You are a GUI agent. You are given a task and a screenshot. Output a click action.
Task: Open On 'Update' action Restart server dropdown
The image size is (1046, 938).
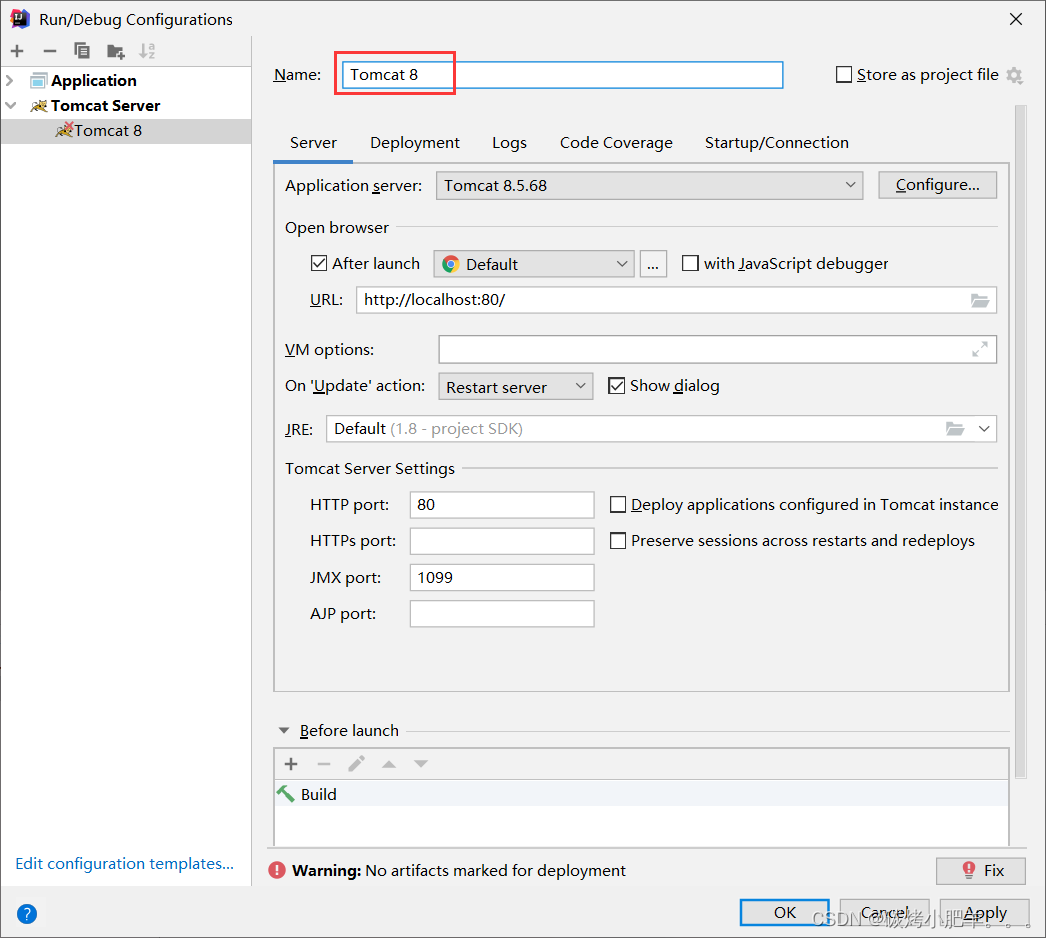tap(515, 386)
